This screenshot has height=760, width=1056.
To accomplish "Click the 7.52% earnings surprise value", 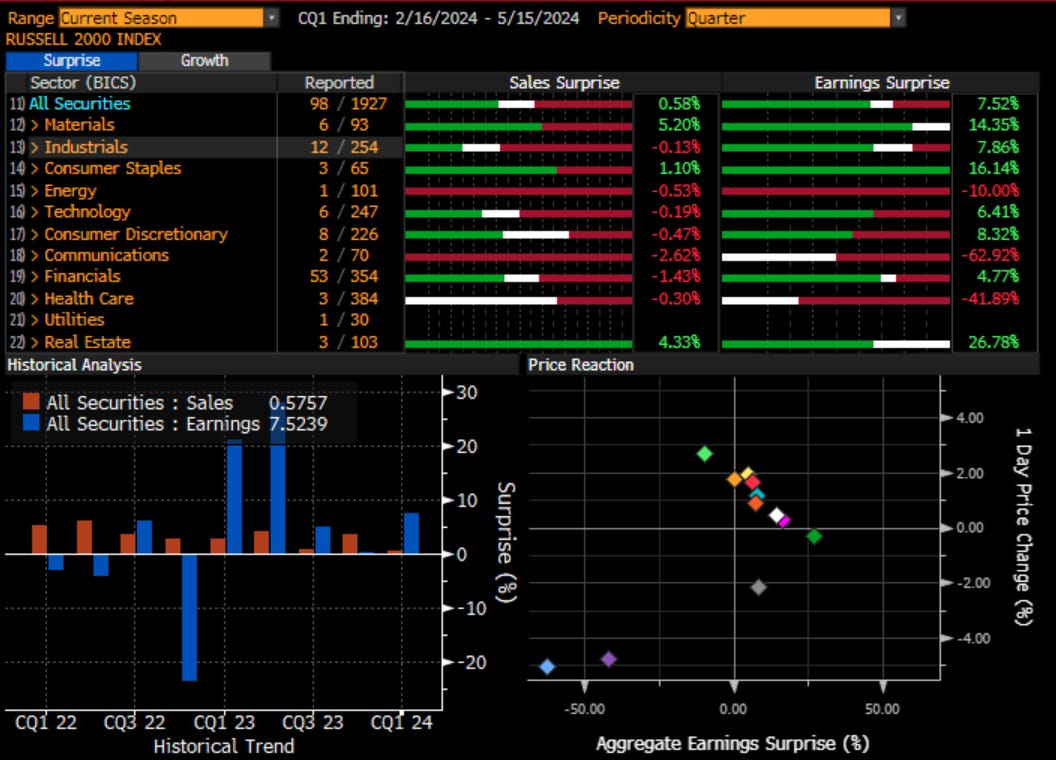I will coord(997,104).
